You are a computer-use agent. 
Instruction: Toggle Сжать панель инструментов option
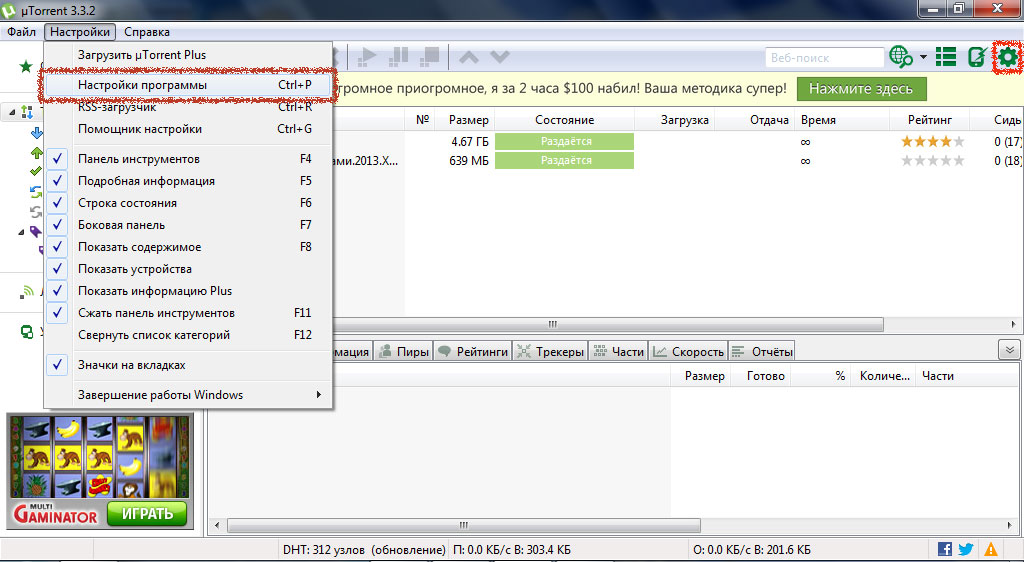188,313
